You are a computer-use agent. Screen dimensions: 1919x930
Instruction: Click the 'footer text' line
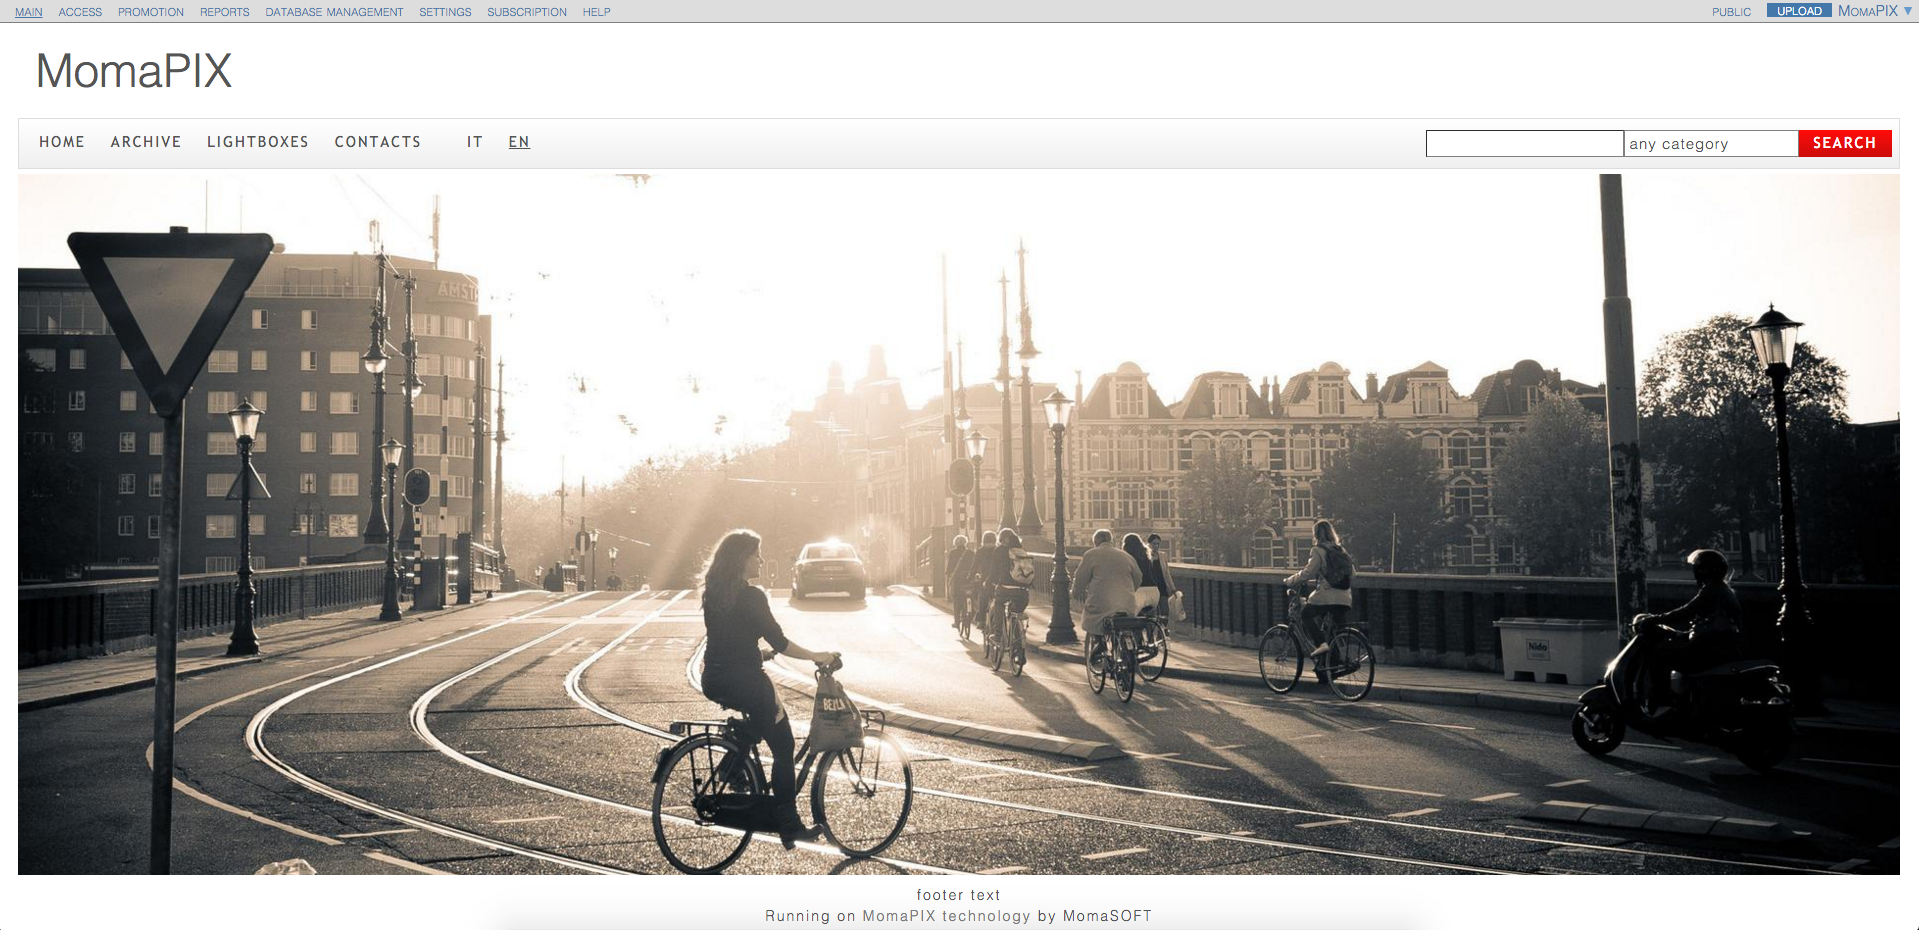[959, 895]
